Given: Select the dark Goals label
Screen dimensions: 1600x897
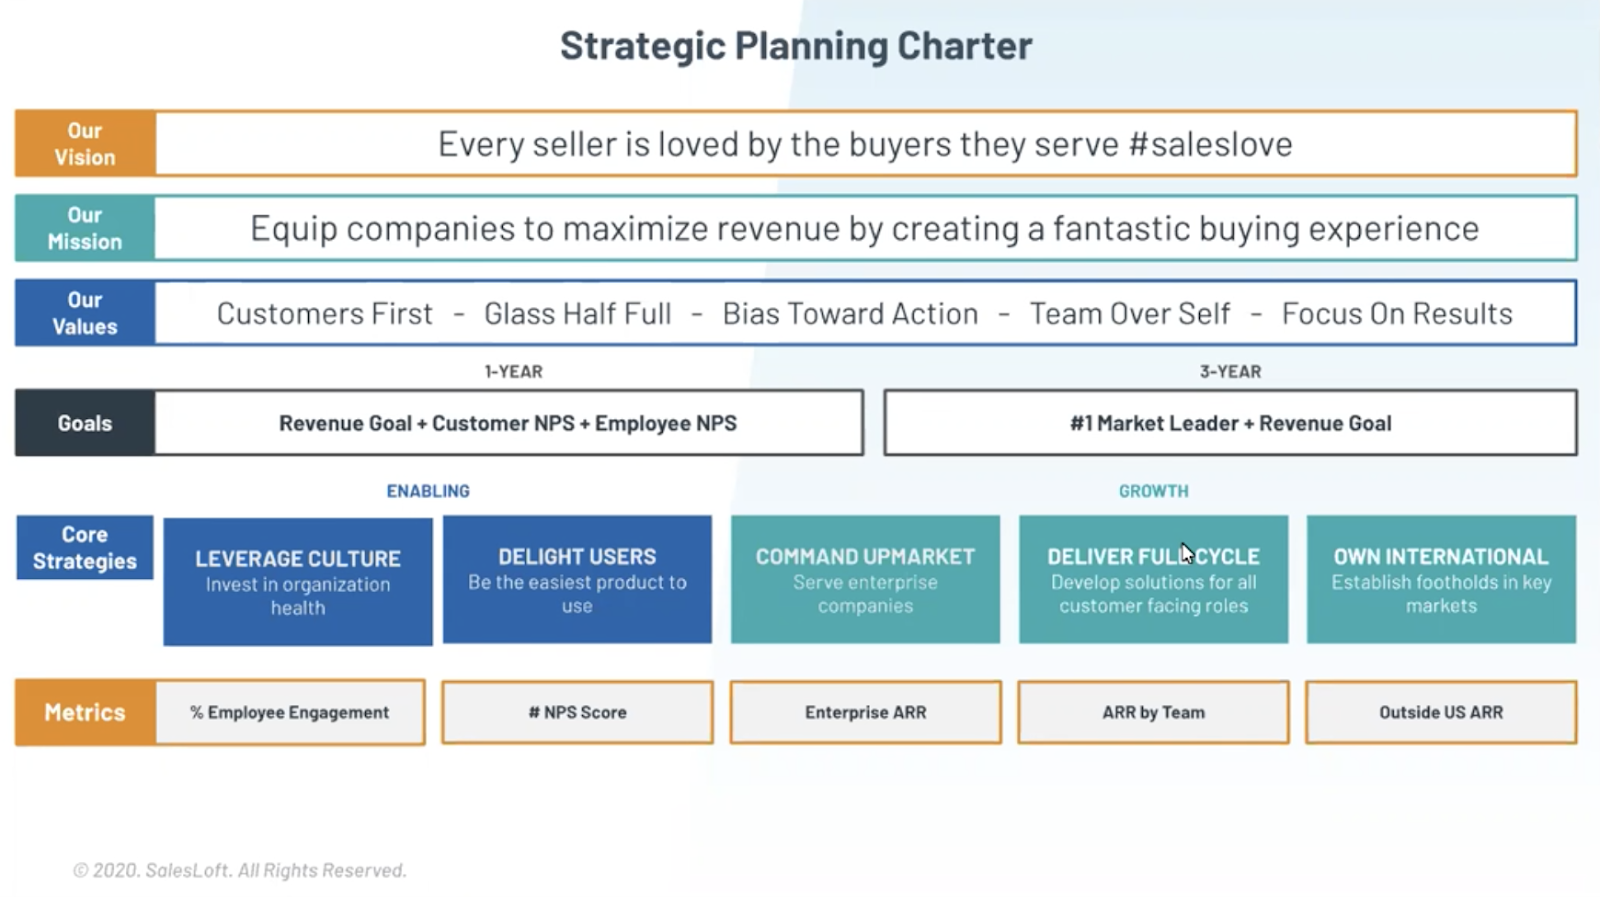Looking at the screenshot, I should click(x=85, y=423).
